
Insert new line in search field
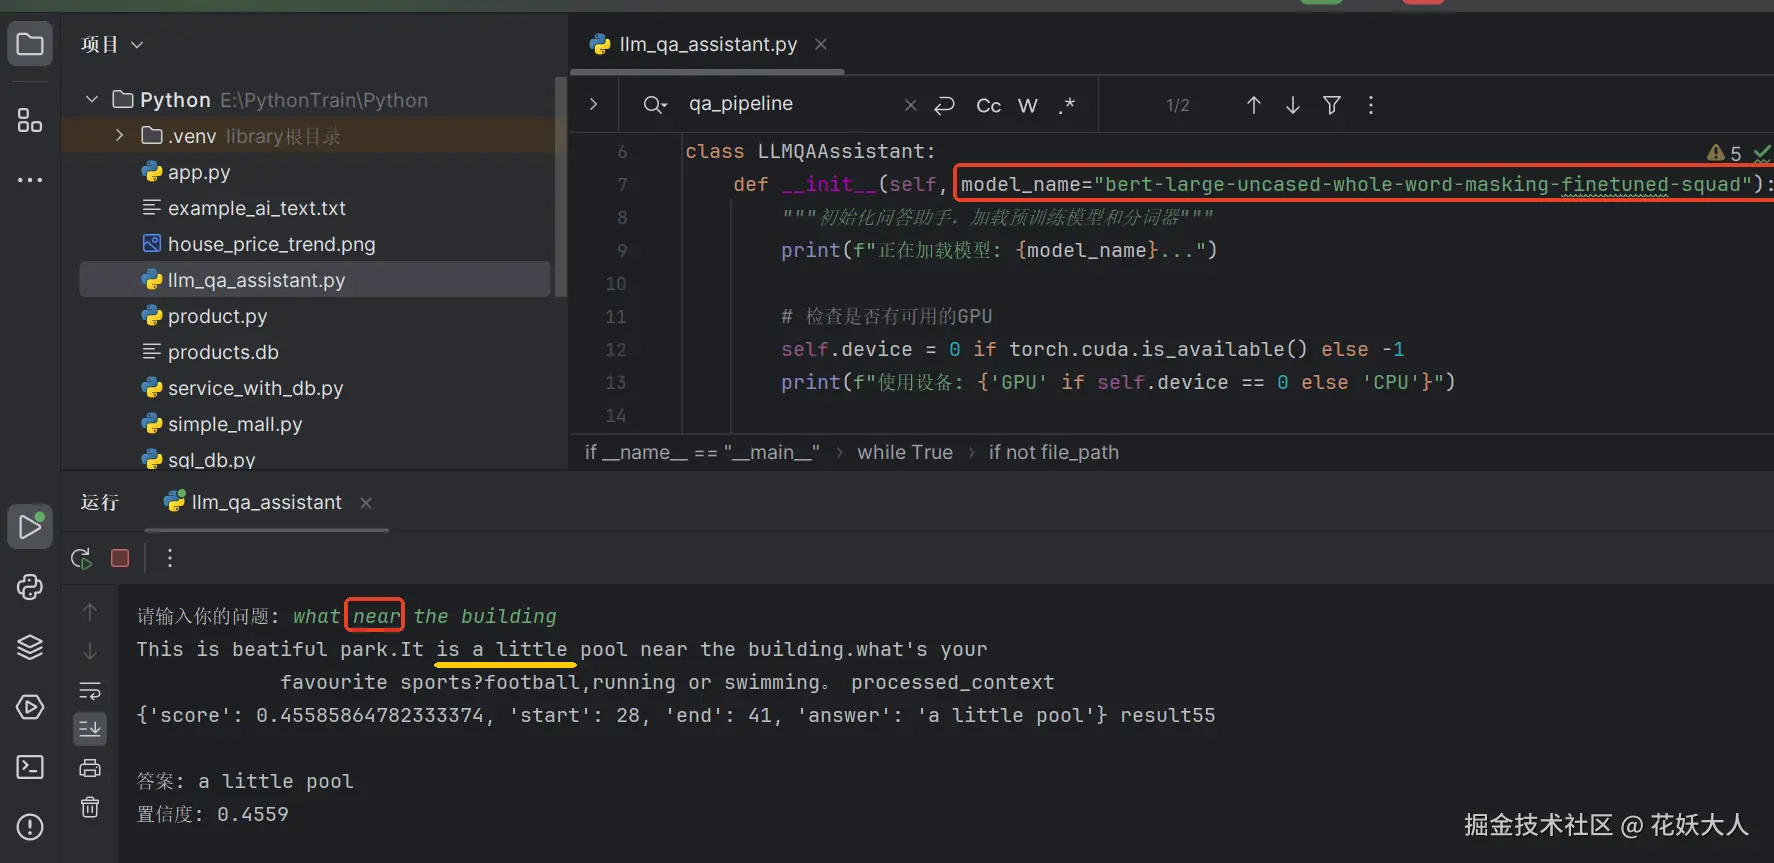944,105
